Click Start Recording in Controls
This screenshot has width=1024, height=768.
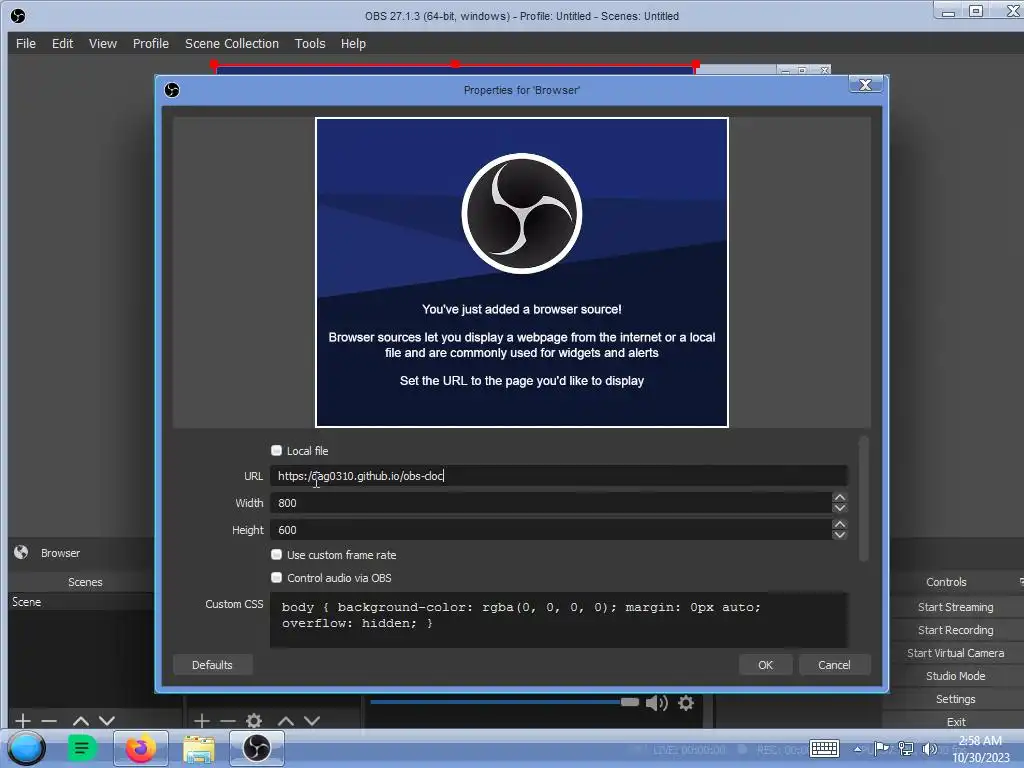tap(955, 630)
